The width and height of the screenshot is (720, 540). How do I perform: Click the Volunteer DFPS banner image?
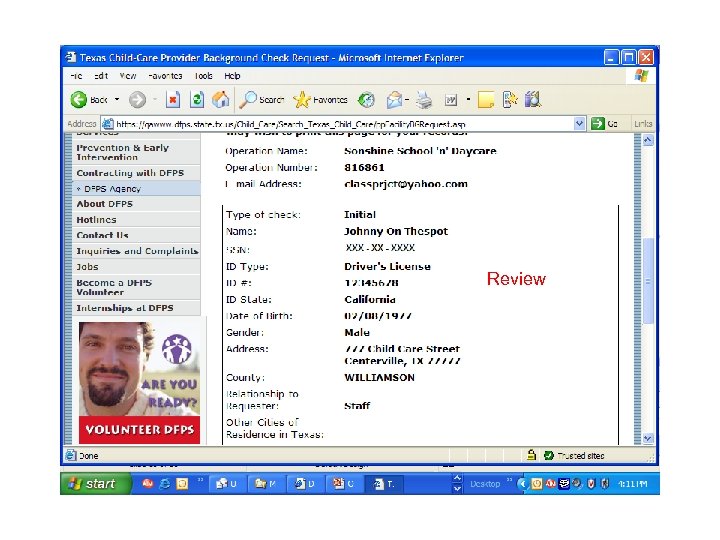139,382
